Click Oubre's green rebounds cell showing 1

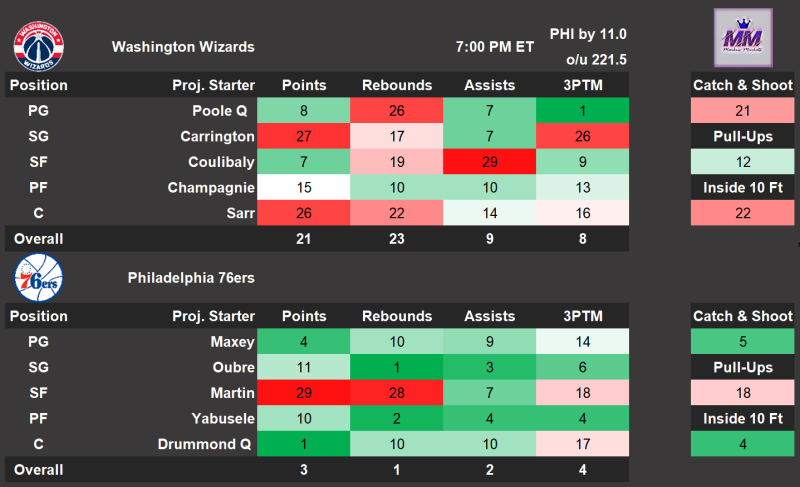pyautogui.click(x=397, y=367)
